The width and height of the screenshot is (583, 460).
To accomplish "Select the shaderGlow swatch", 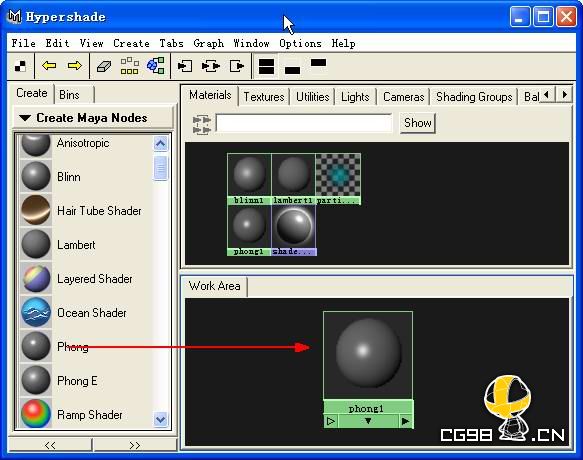I will [294, 231].
